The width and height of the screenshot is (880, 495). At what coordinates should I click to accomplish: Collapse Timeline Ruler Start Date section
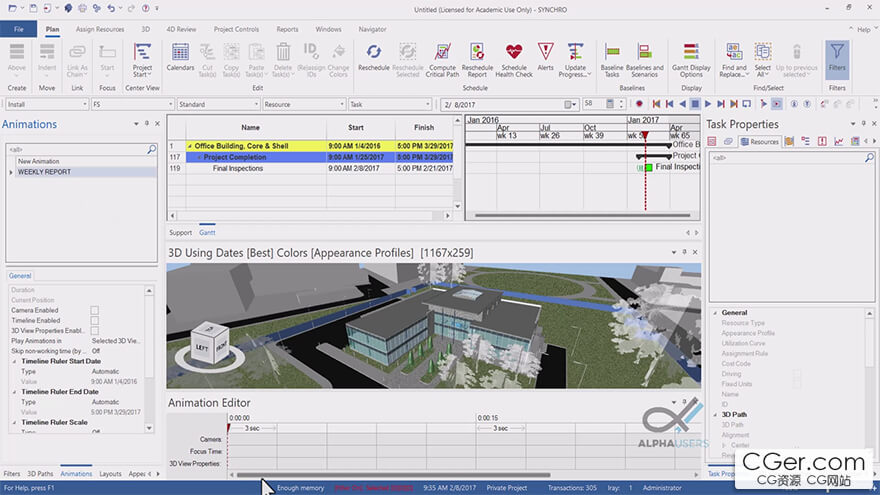[15, 361]
